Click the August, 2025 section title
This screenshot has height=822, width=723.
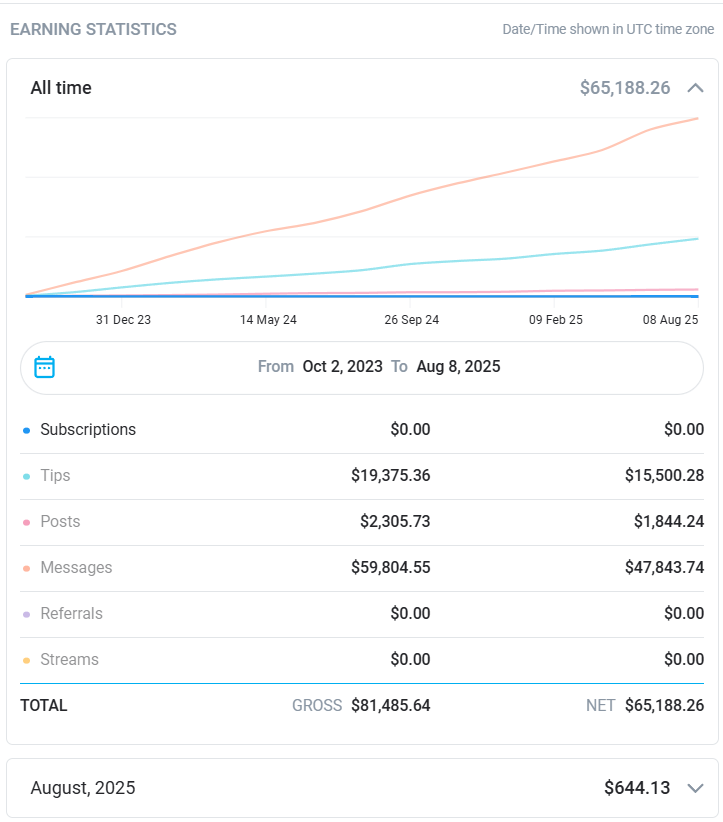pyautogui.click(x=83, y=788)
